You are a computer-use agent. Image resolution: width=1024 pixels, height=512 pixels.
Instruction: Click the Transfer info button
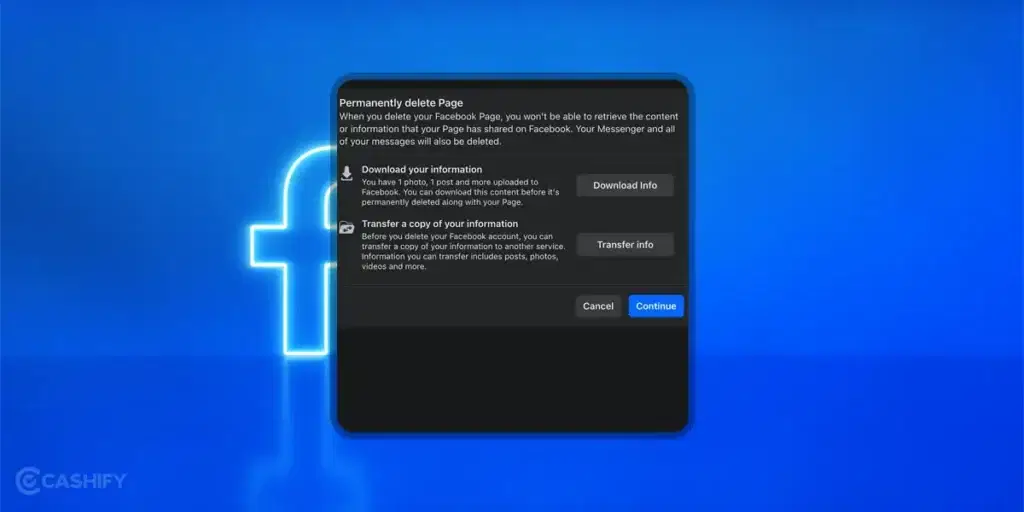[x=624, y=245]
